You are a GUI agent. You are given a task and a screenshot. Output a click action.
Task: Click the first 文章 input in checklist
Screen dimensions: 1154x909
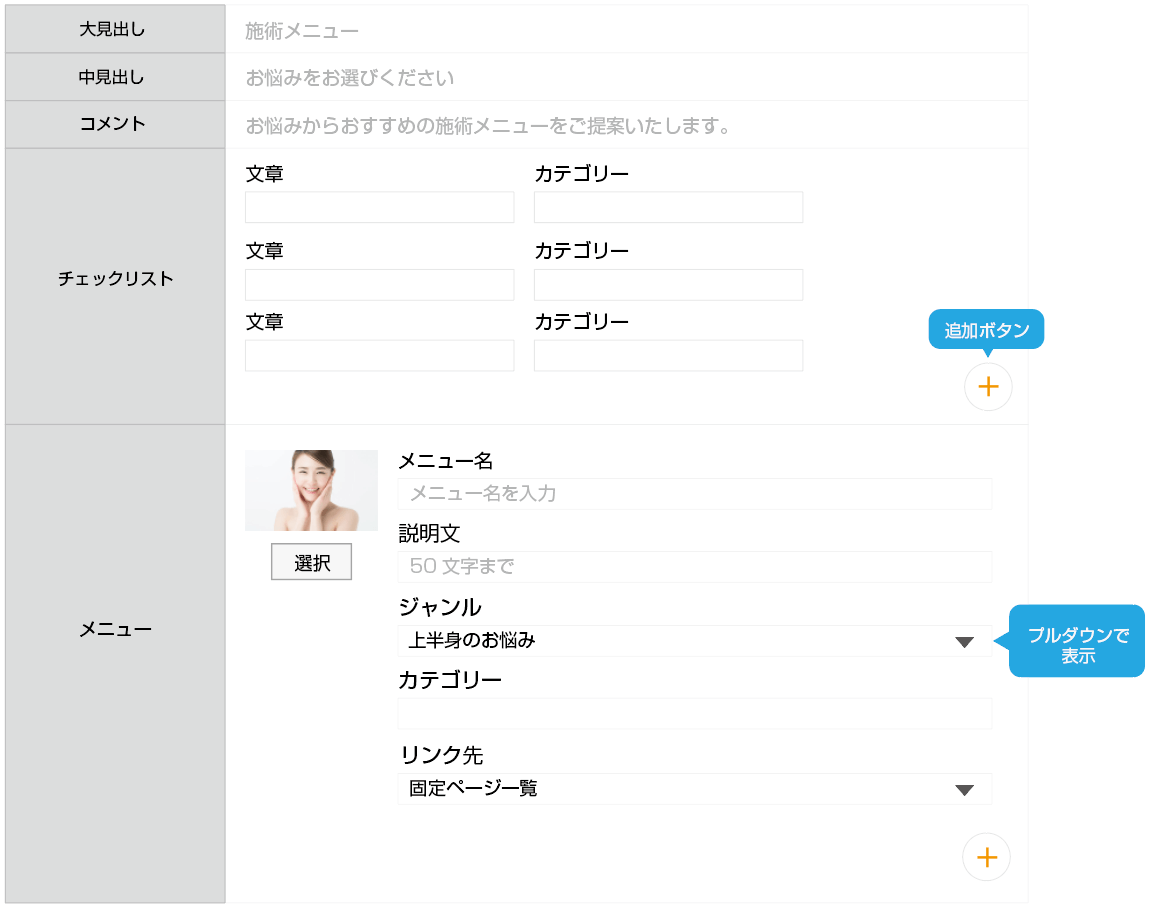[x=379, y=207]
